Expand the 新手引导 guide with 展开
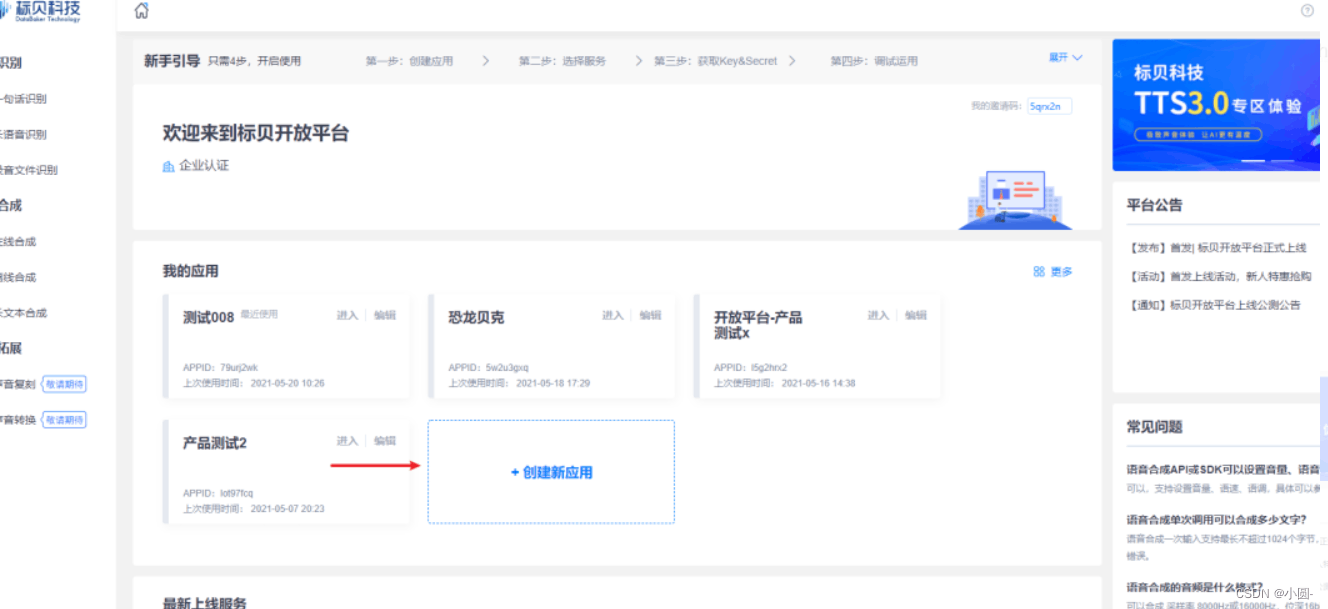Image resolution: width=1328 pixels, height=609 pixels. 1065,58
